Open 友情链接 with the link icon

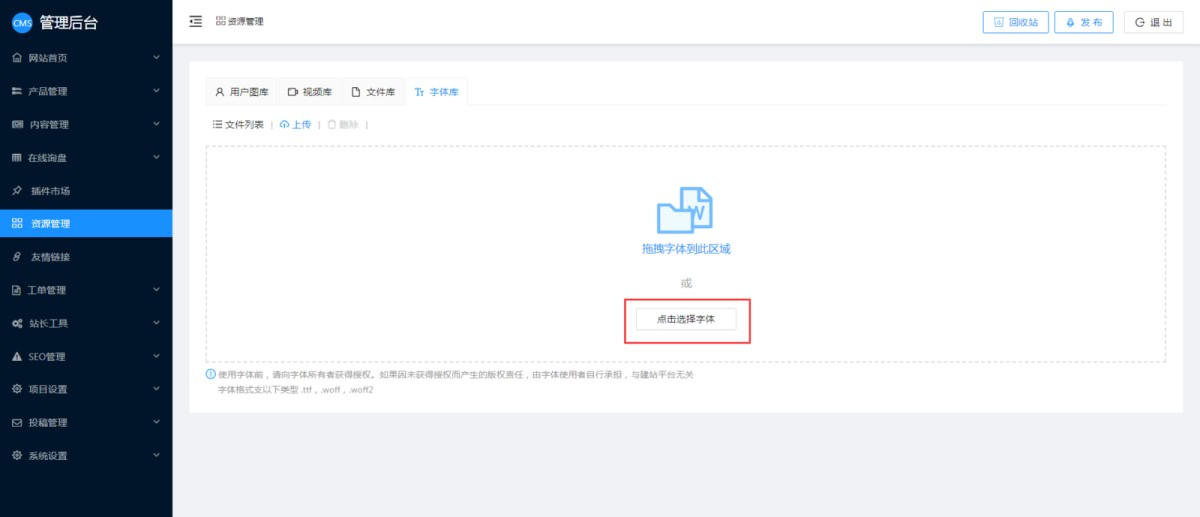click(x=50, y=257)
